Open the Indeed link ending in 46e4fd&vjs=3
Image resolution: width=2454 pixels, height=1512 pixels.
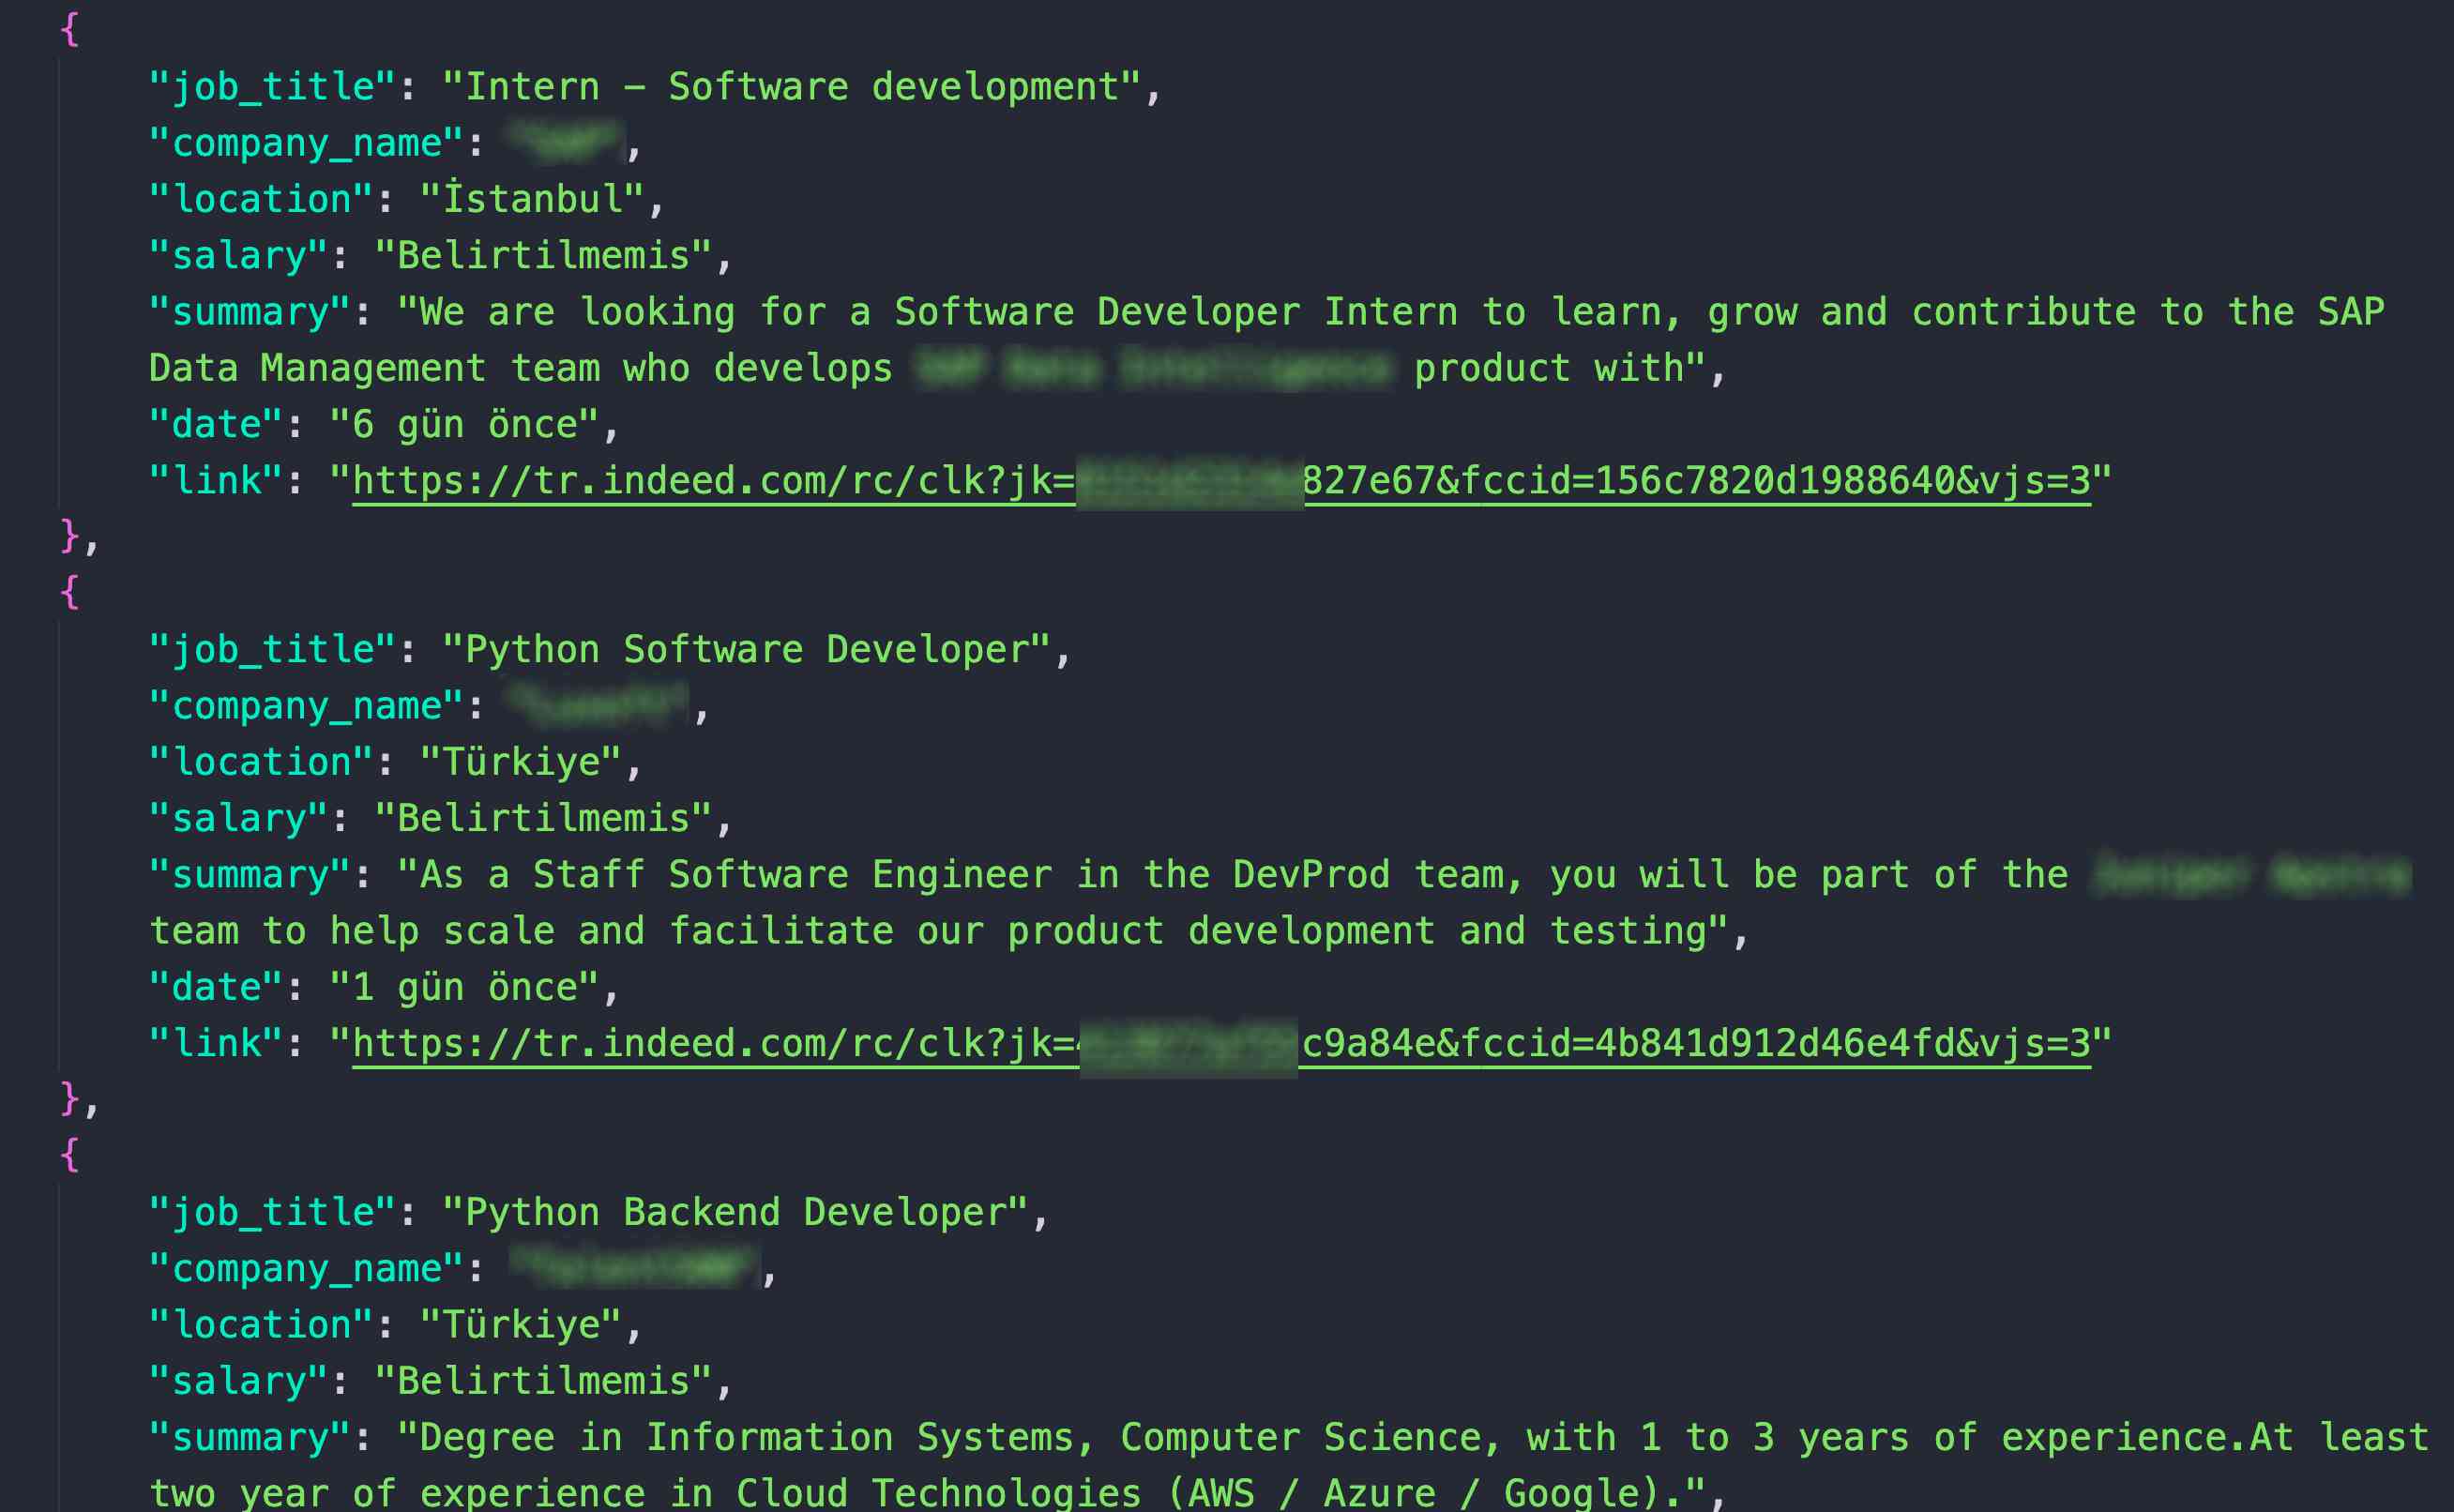[x=1700, y=1044]
